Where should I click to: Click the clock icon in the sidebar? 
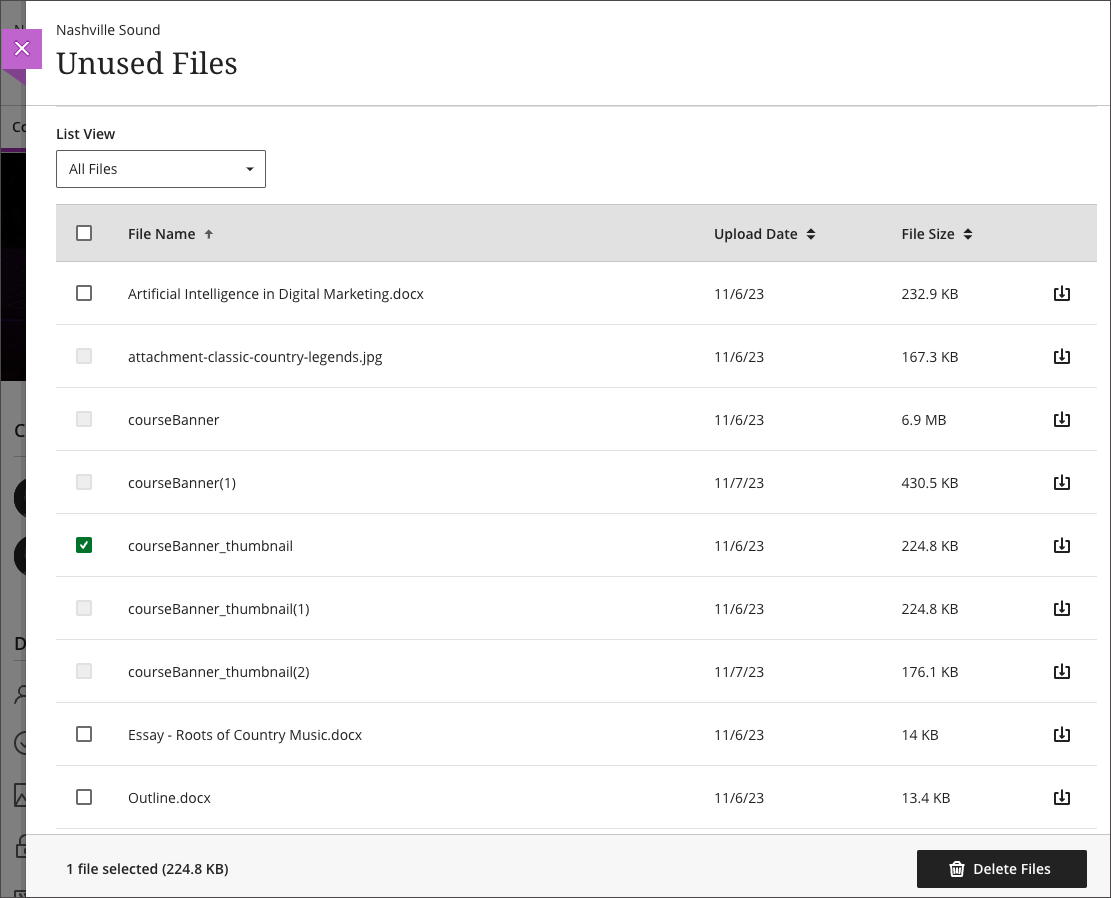tap(22, 744)
